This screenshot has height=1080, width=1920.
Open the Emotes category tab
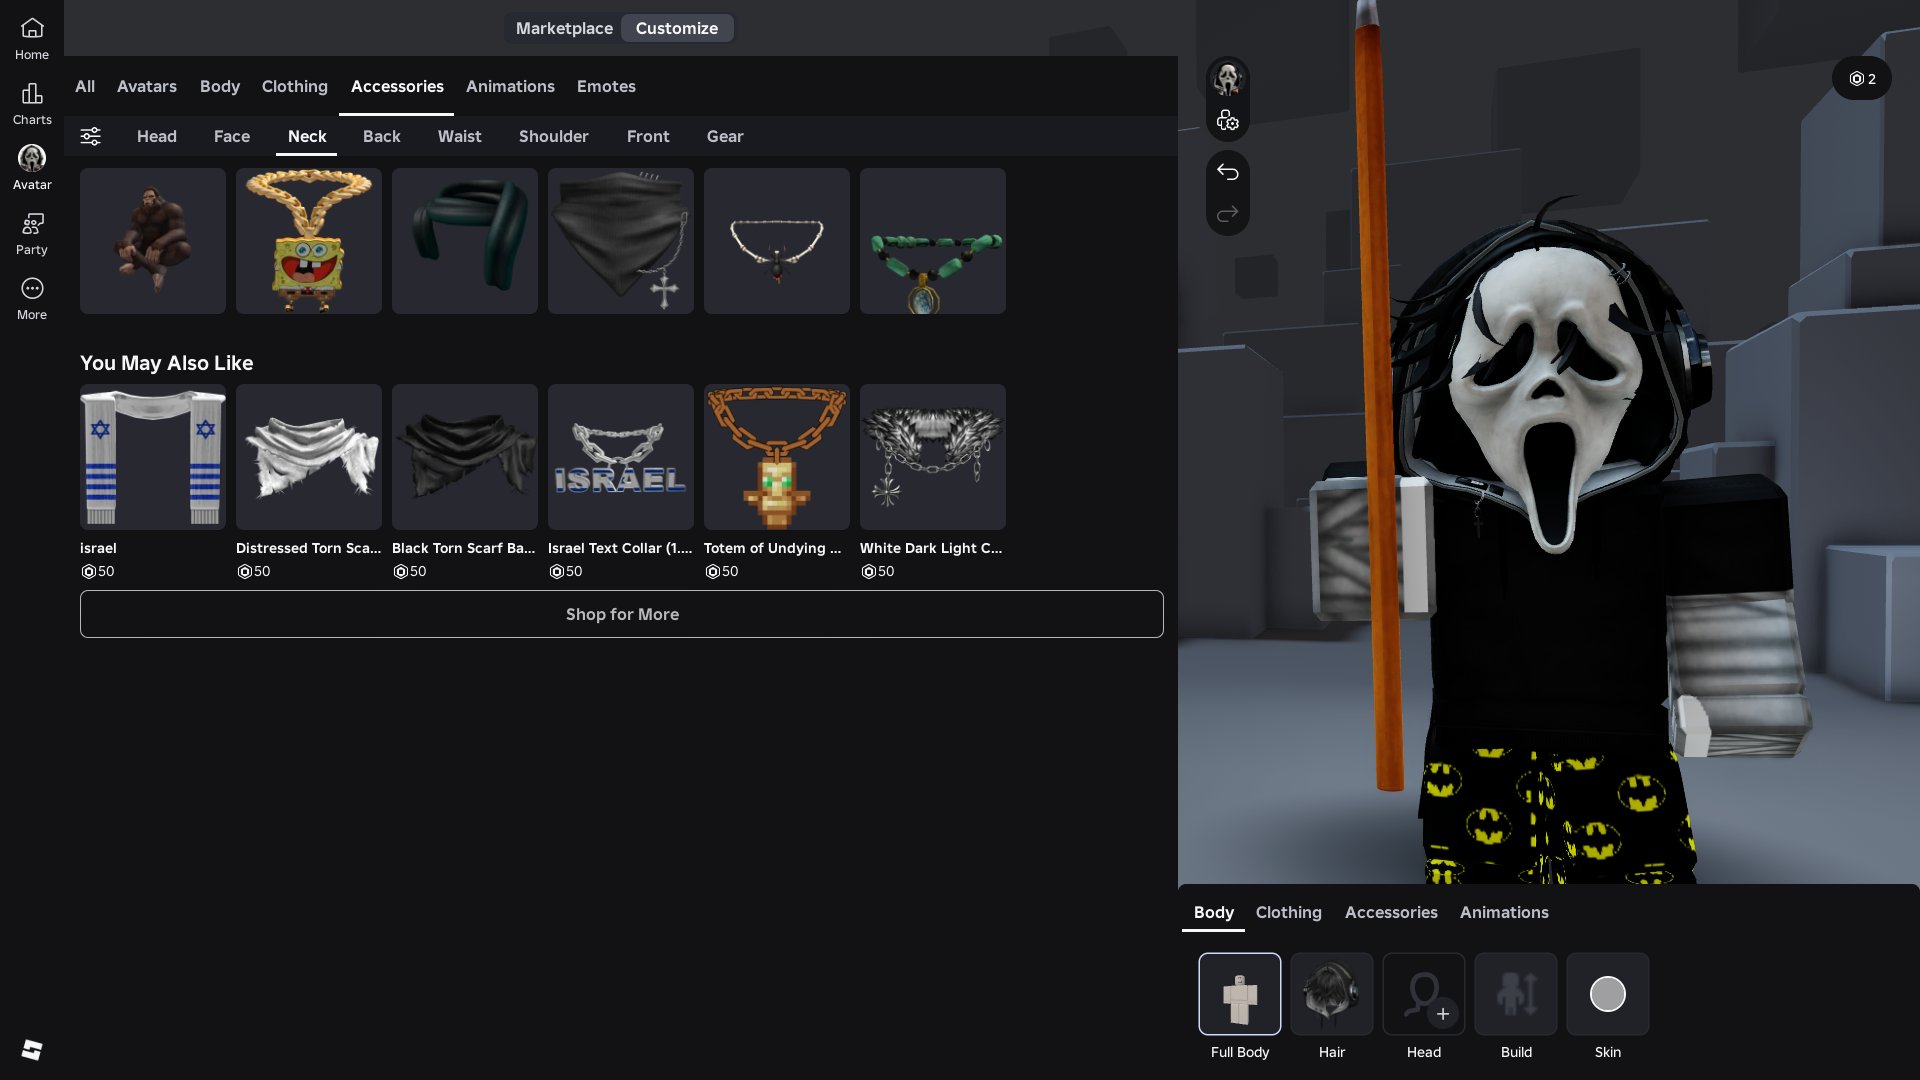coord(606,86)
